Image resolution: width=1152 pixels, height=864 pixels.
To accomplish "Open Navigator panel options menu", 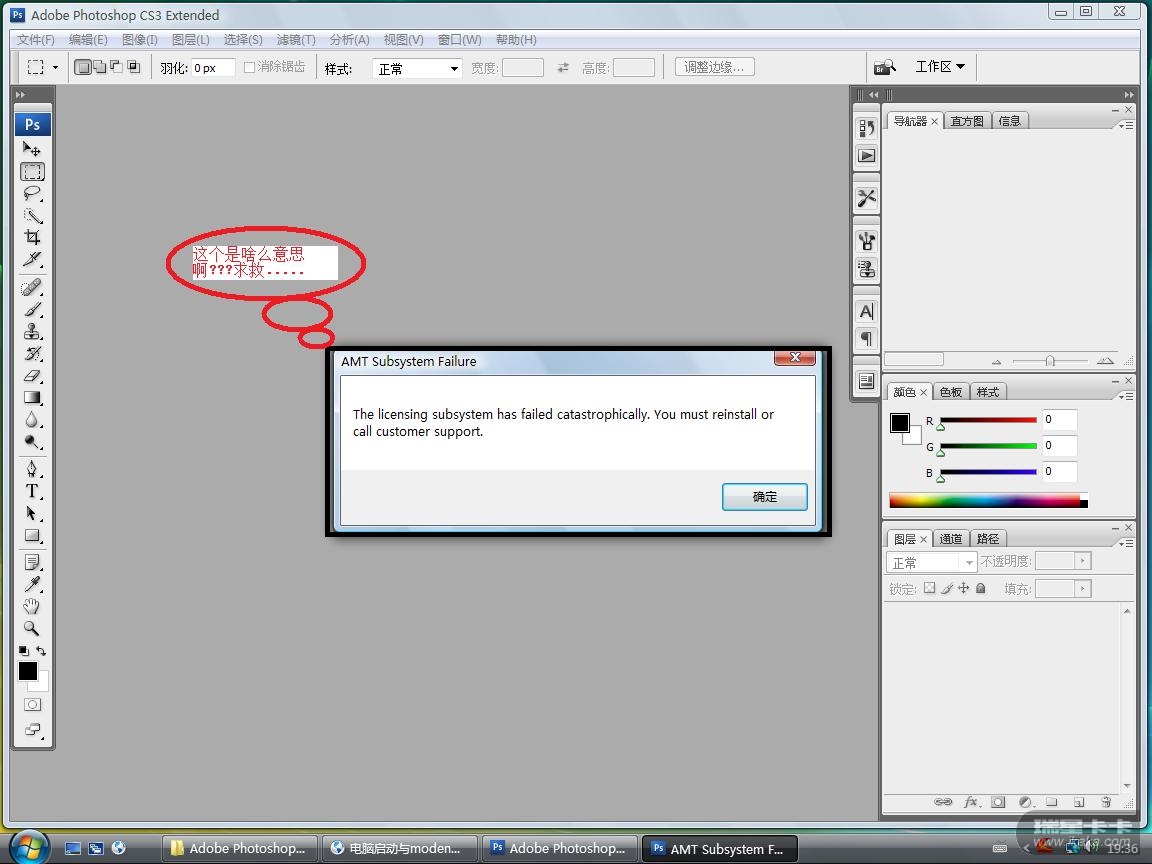I will click(1126, 126).
